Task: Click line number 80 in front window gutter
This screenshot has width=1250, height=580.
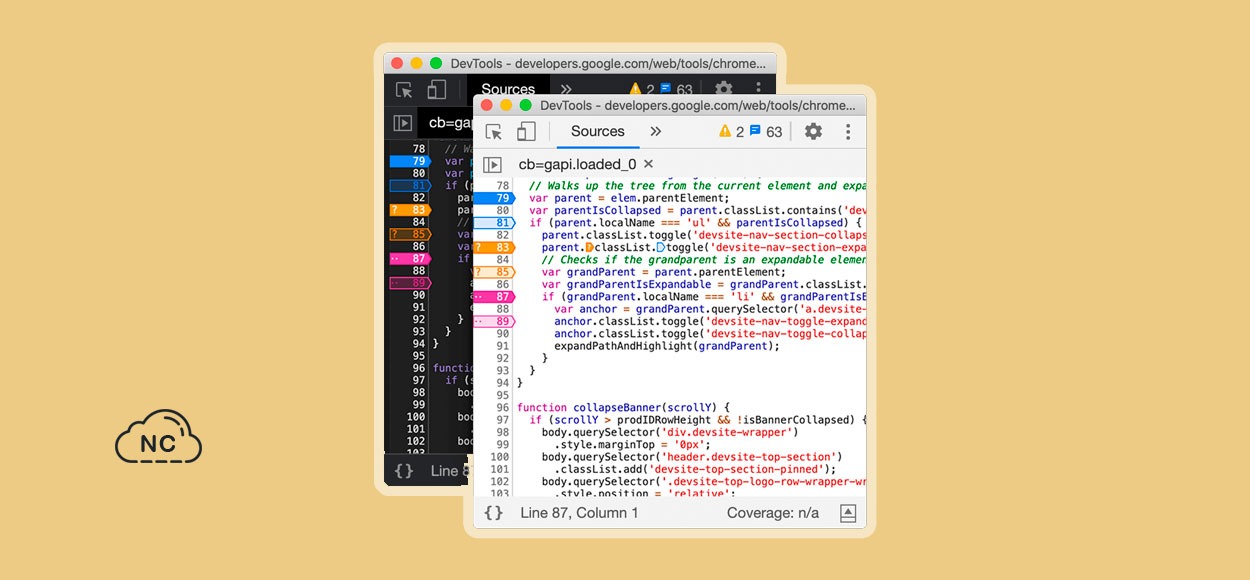Action: pos(503,210)
